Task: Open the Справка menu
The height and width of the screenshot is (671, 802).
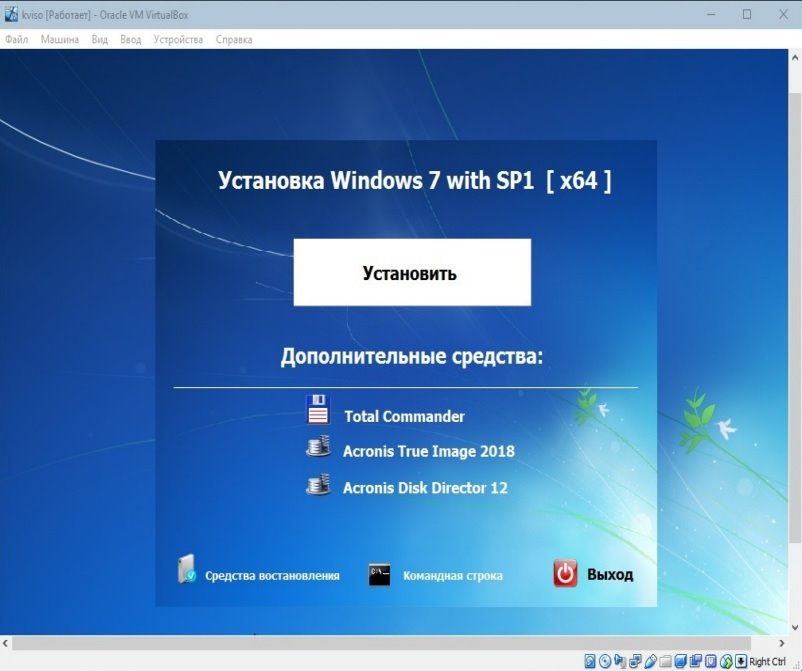Action: (x=234, y=39)
